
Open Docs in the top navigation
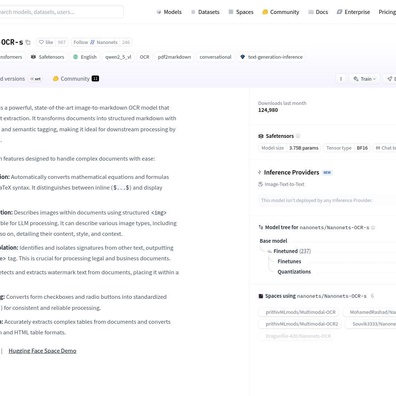pyautogui.click(x=318, y=12)
